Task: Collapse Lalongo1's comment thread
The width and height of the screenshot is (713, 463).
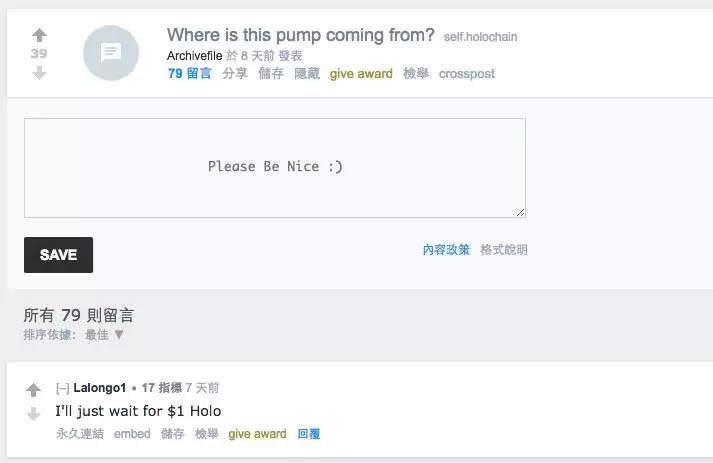Action: (62, 388)
